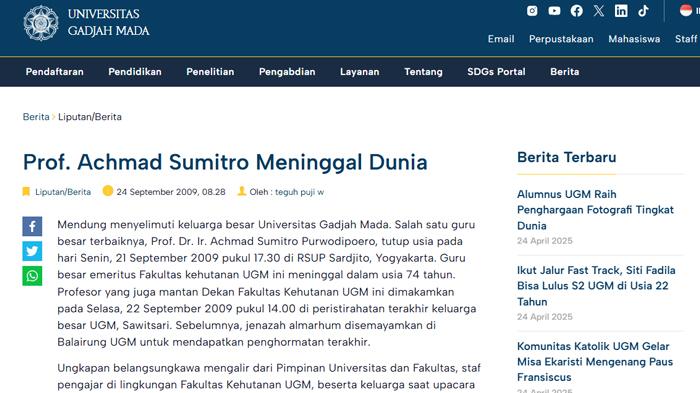
Task: Open the Pendaftaran menu
Action: pos(54,72)
